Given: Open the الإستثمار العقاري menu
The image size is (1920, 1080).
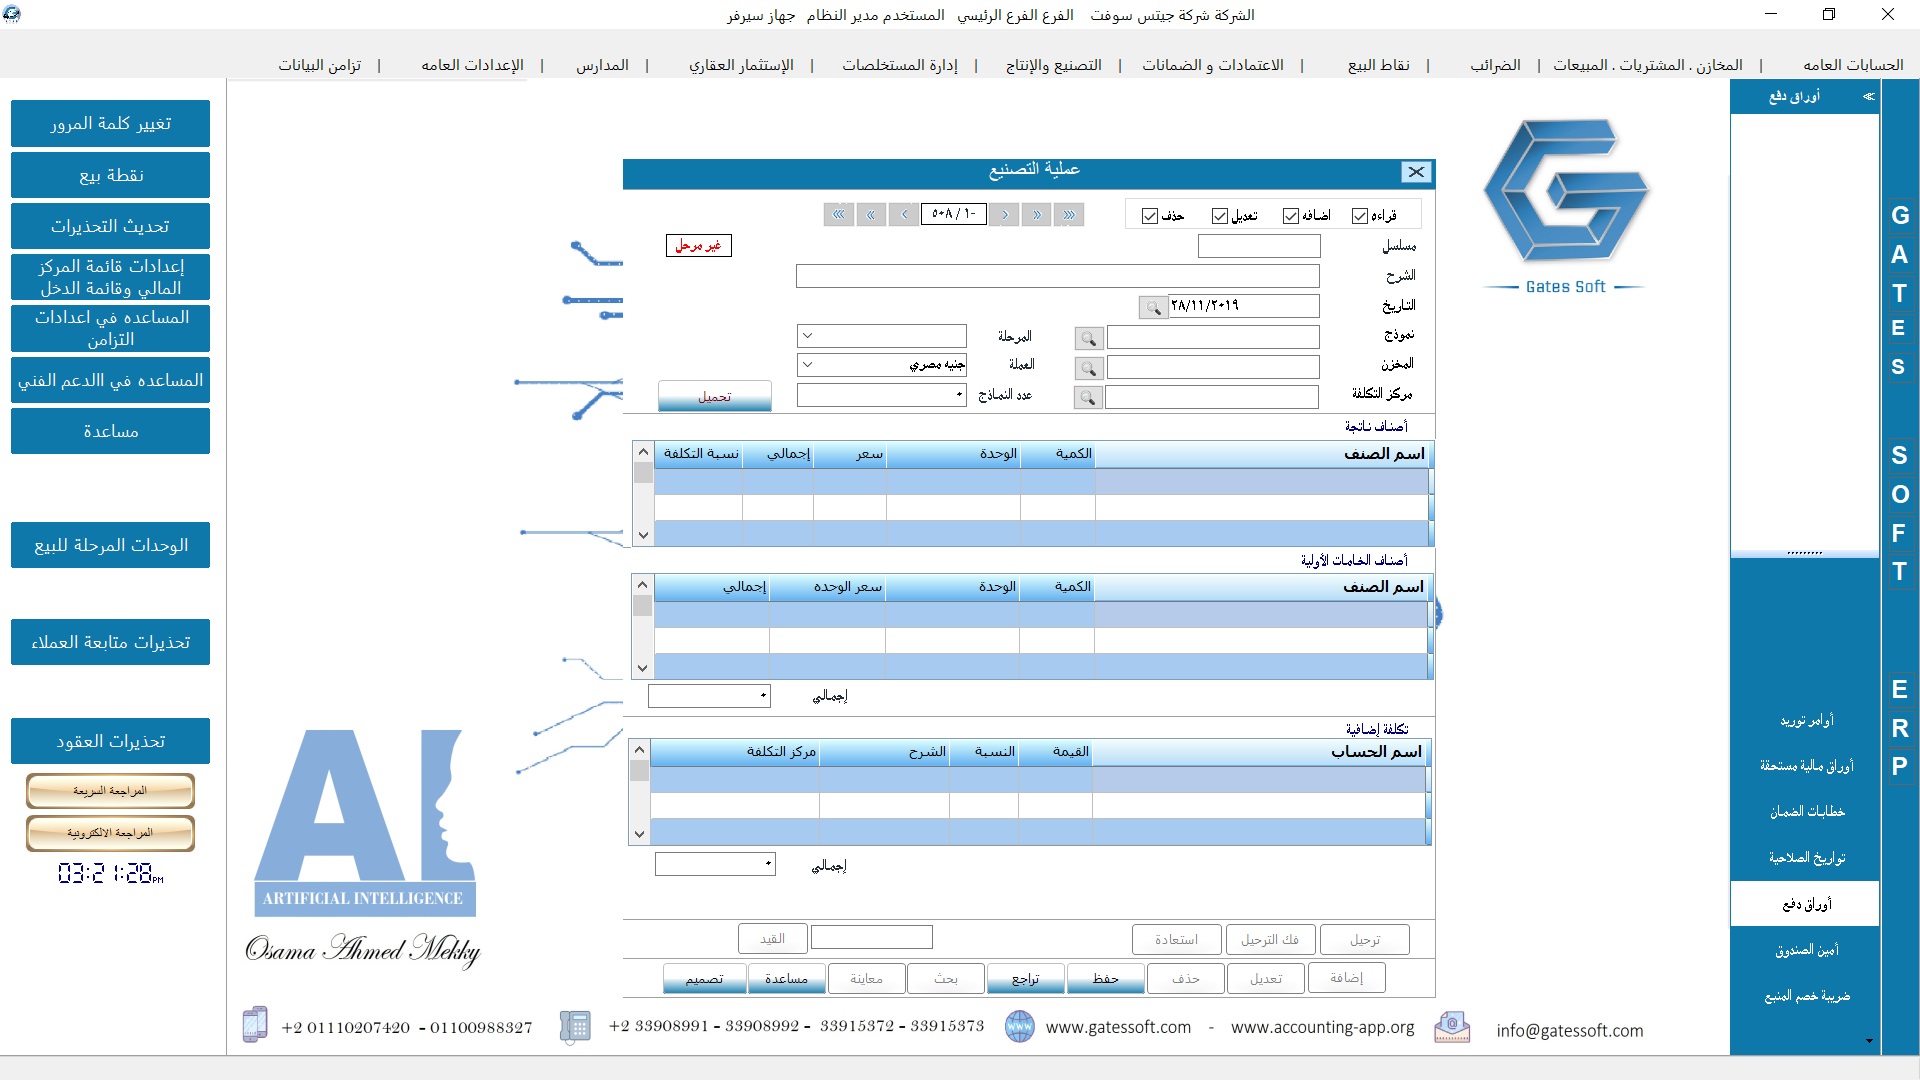Looking at the screenshot, I should pyautogui.click(x=741, y=65).
